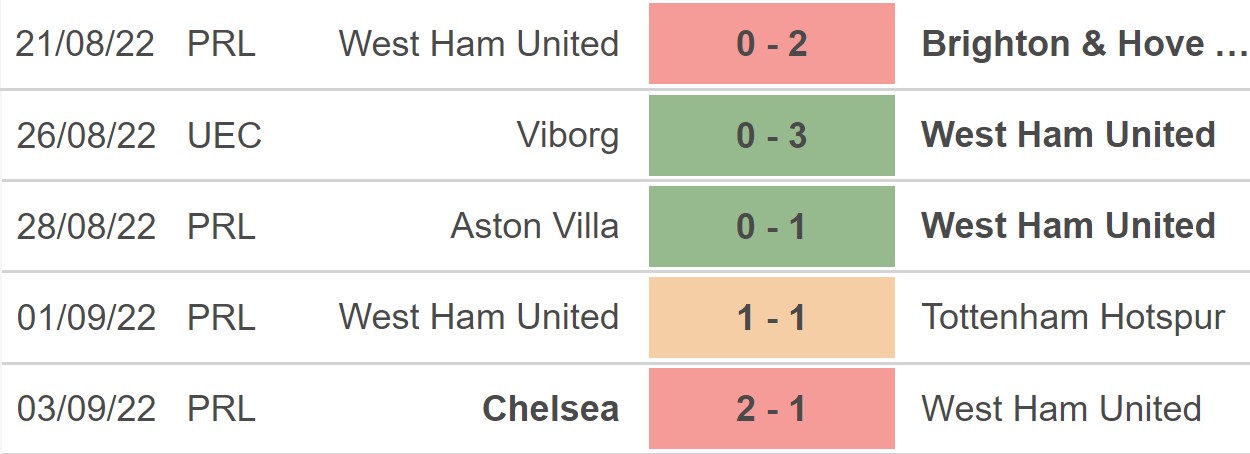Click West Ham United facing Brighton
The width and height of the screenshot is (1250, 454).
[478, 44]
